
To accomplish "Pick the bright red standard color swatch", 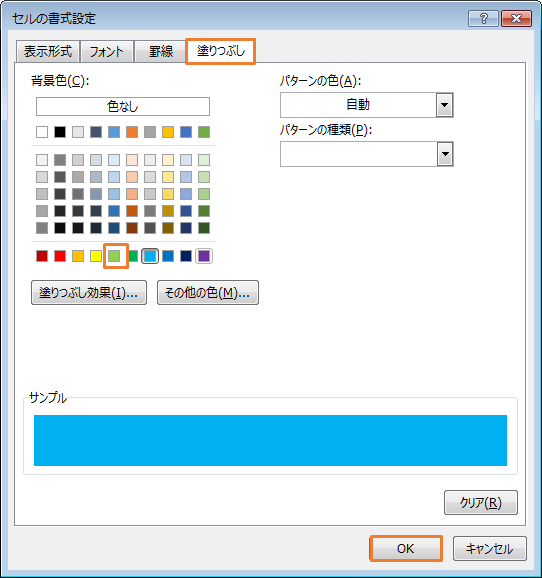I will click(x=60, y=256).
